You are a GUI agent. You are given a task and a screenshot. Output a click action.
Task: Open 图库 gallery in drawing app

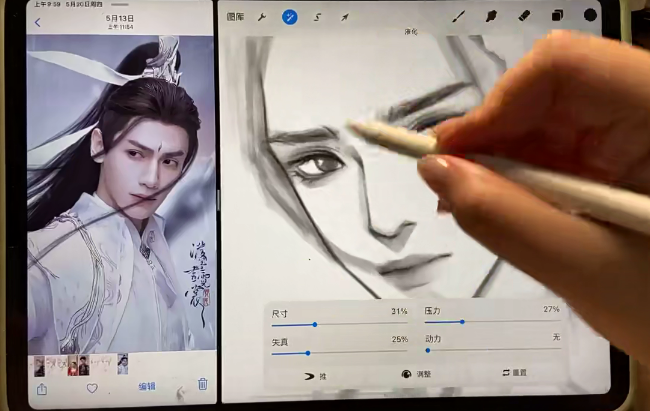[235, 17]
